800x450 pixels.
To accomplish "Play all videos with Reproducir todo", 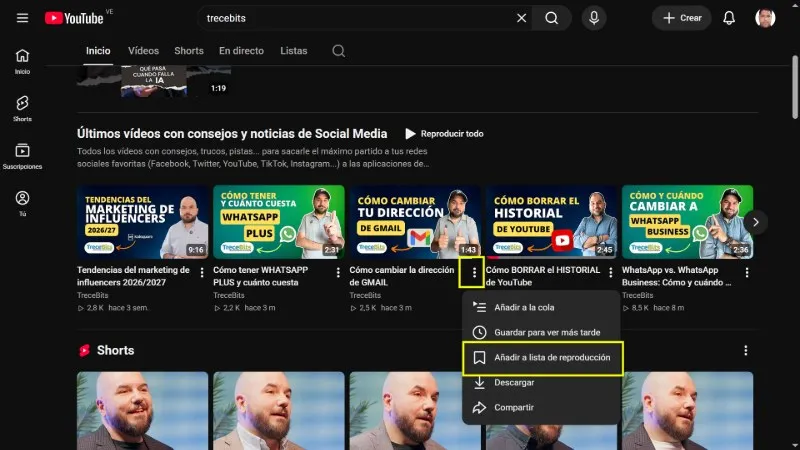I will pyautogui.click(x=444, y=134).
